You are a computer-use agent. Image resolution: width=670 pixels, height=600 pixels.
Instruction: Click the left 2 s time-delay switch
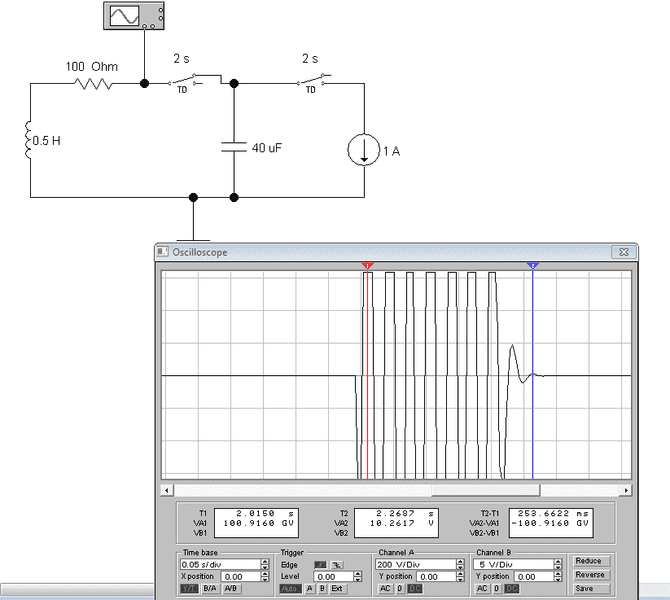tap(193, 80)
